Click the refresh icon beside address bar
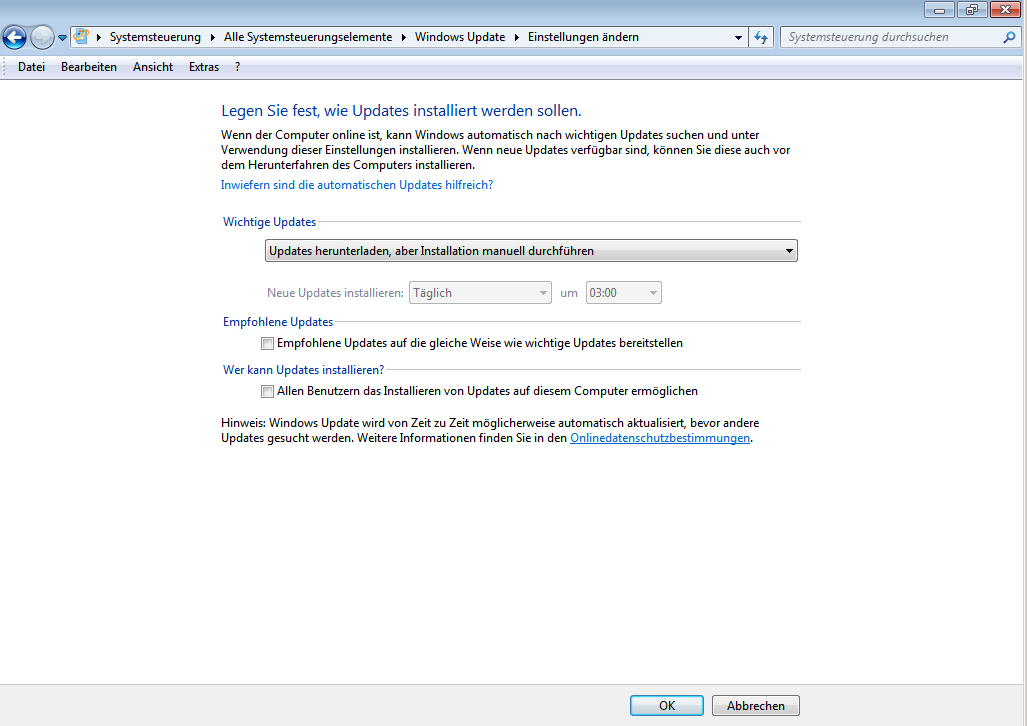The height and width of the screenshot is (726, 1027). click(760, 37)
